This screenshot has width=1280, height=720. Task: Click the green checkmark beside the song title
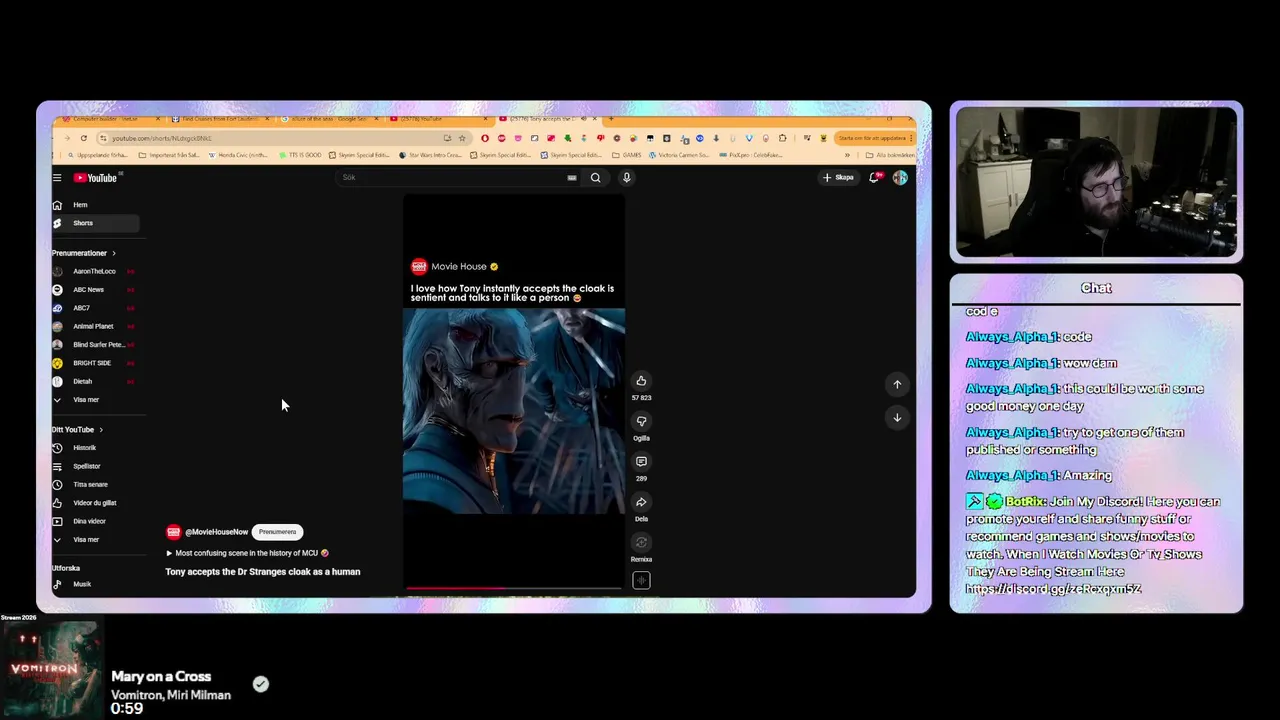pyautogui.click(x=261, y=684)
